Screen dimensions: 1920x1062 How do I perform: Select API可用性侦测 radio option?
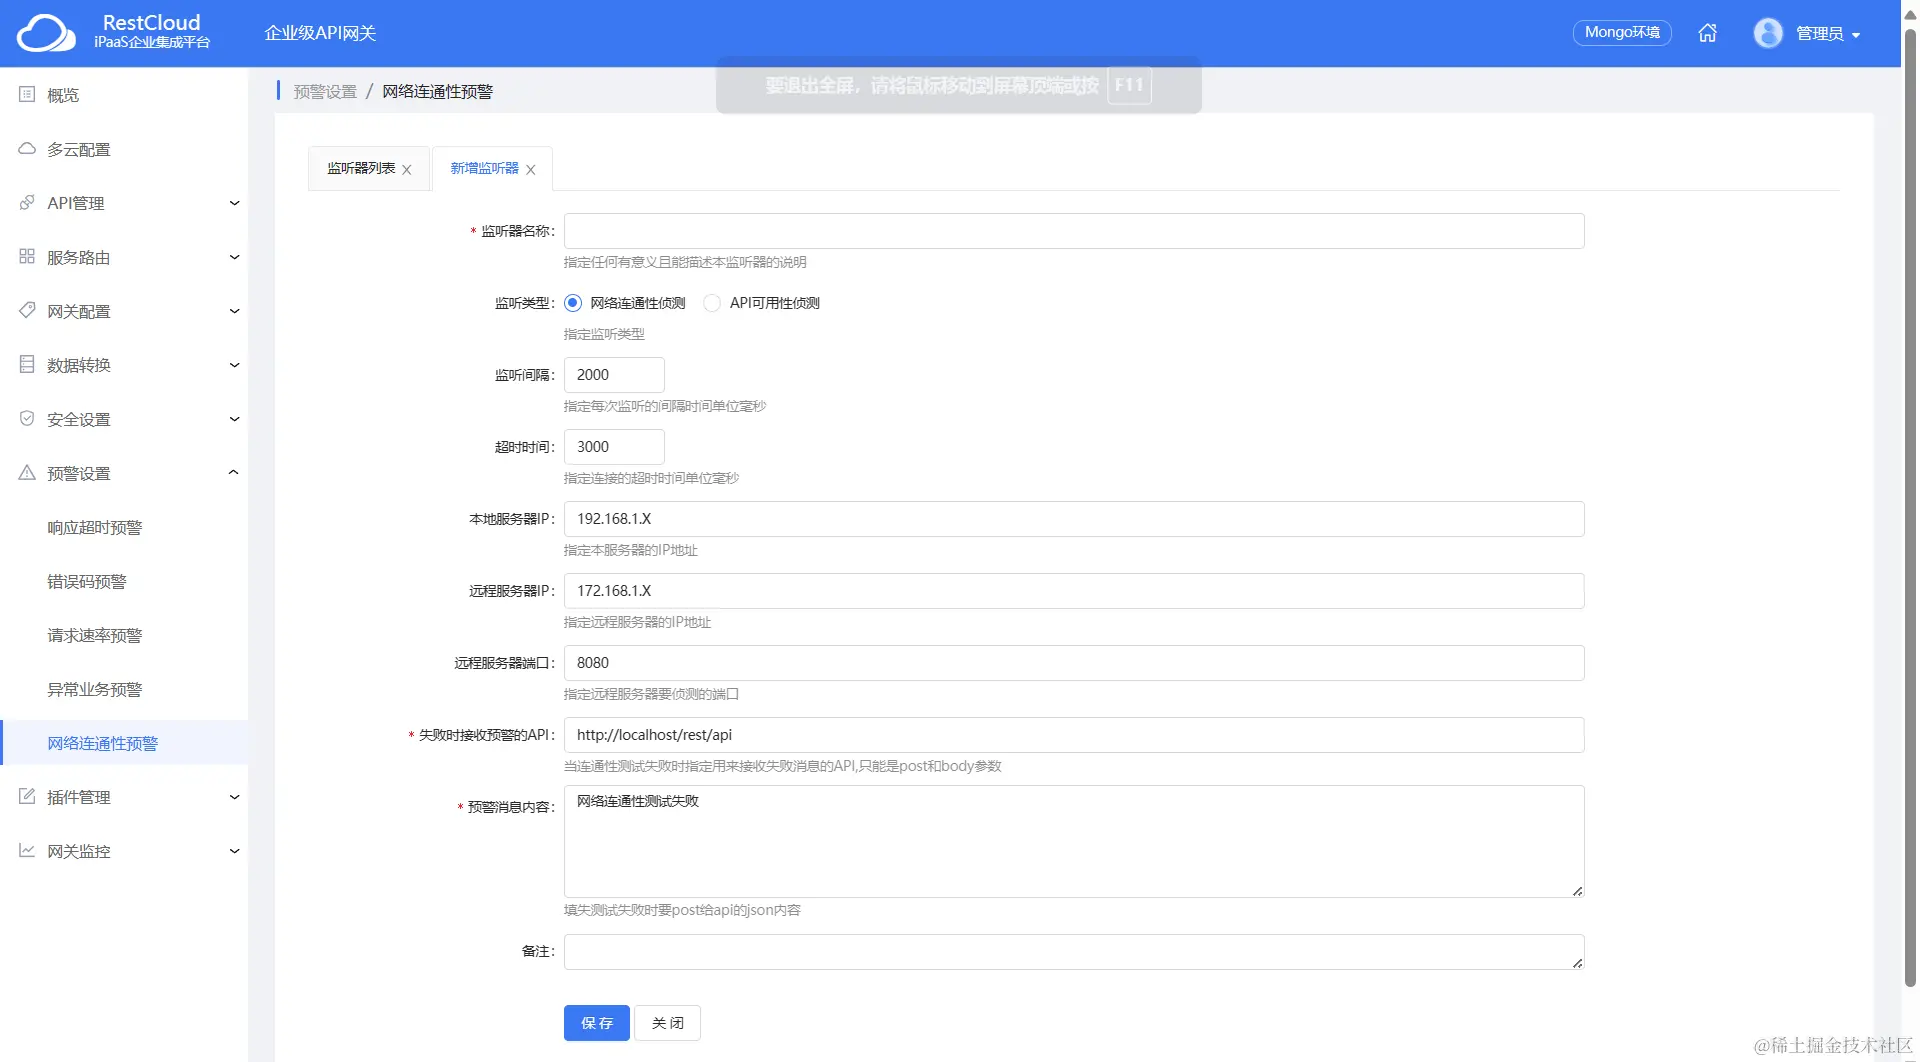(x=712, y=303)
